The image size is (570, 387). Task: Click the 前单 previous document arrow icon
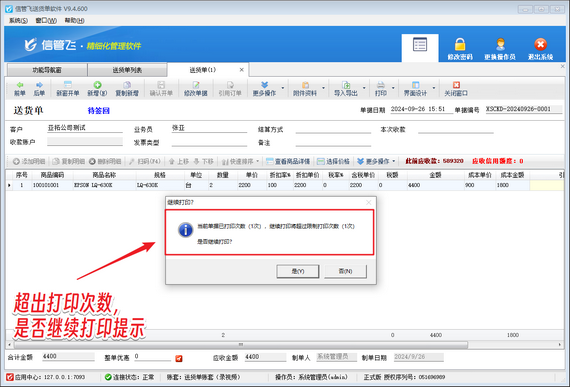(x=20, y=85)
